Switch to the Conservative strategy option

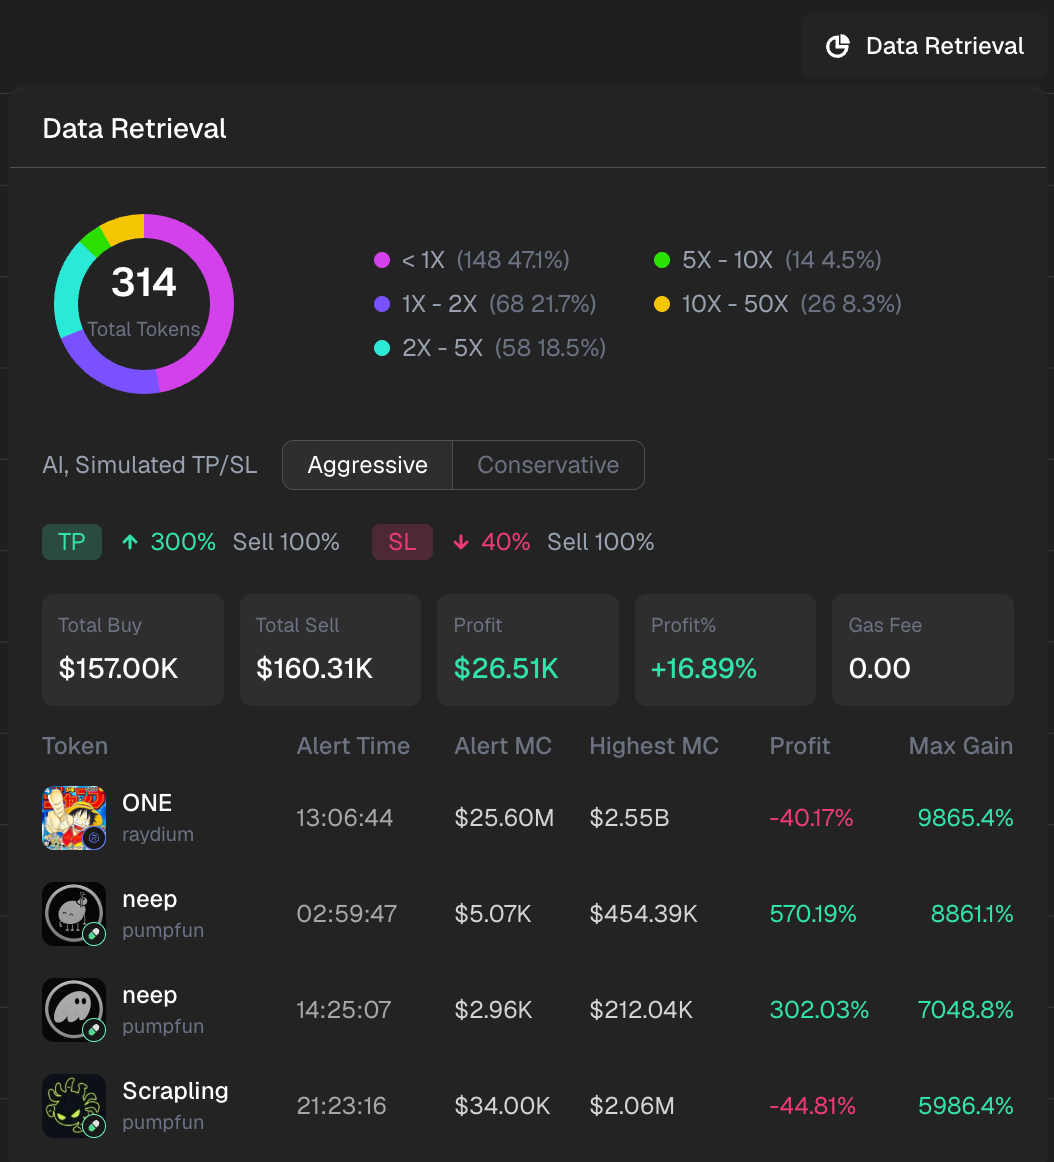(x=548, y=465)
